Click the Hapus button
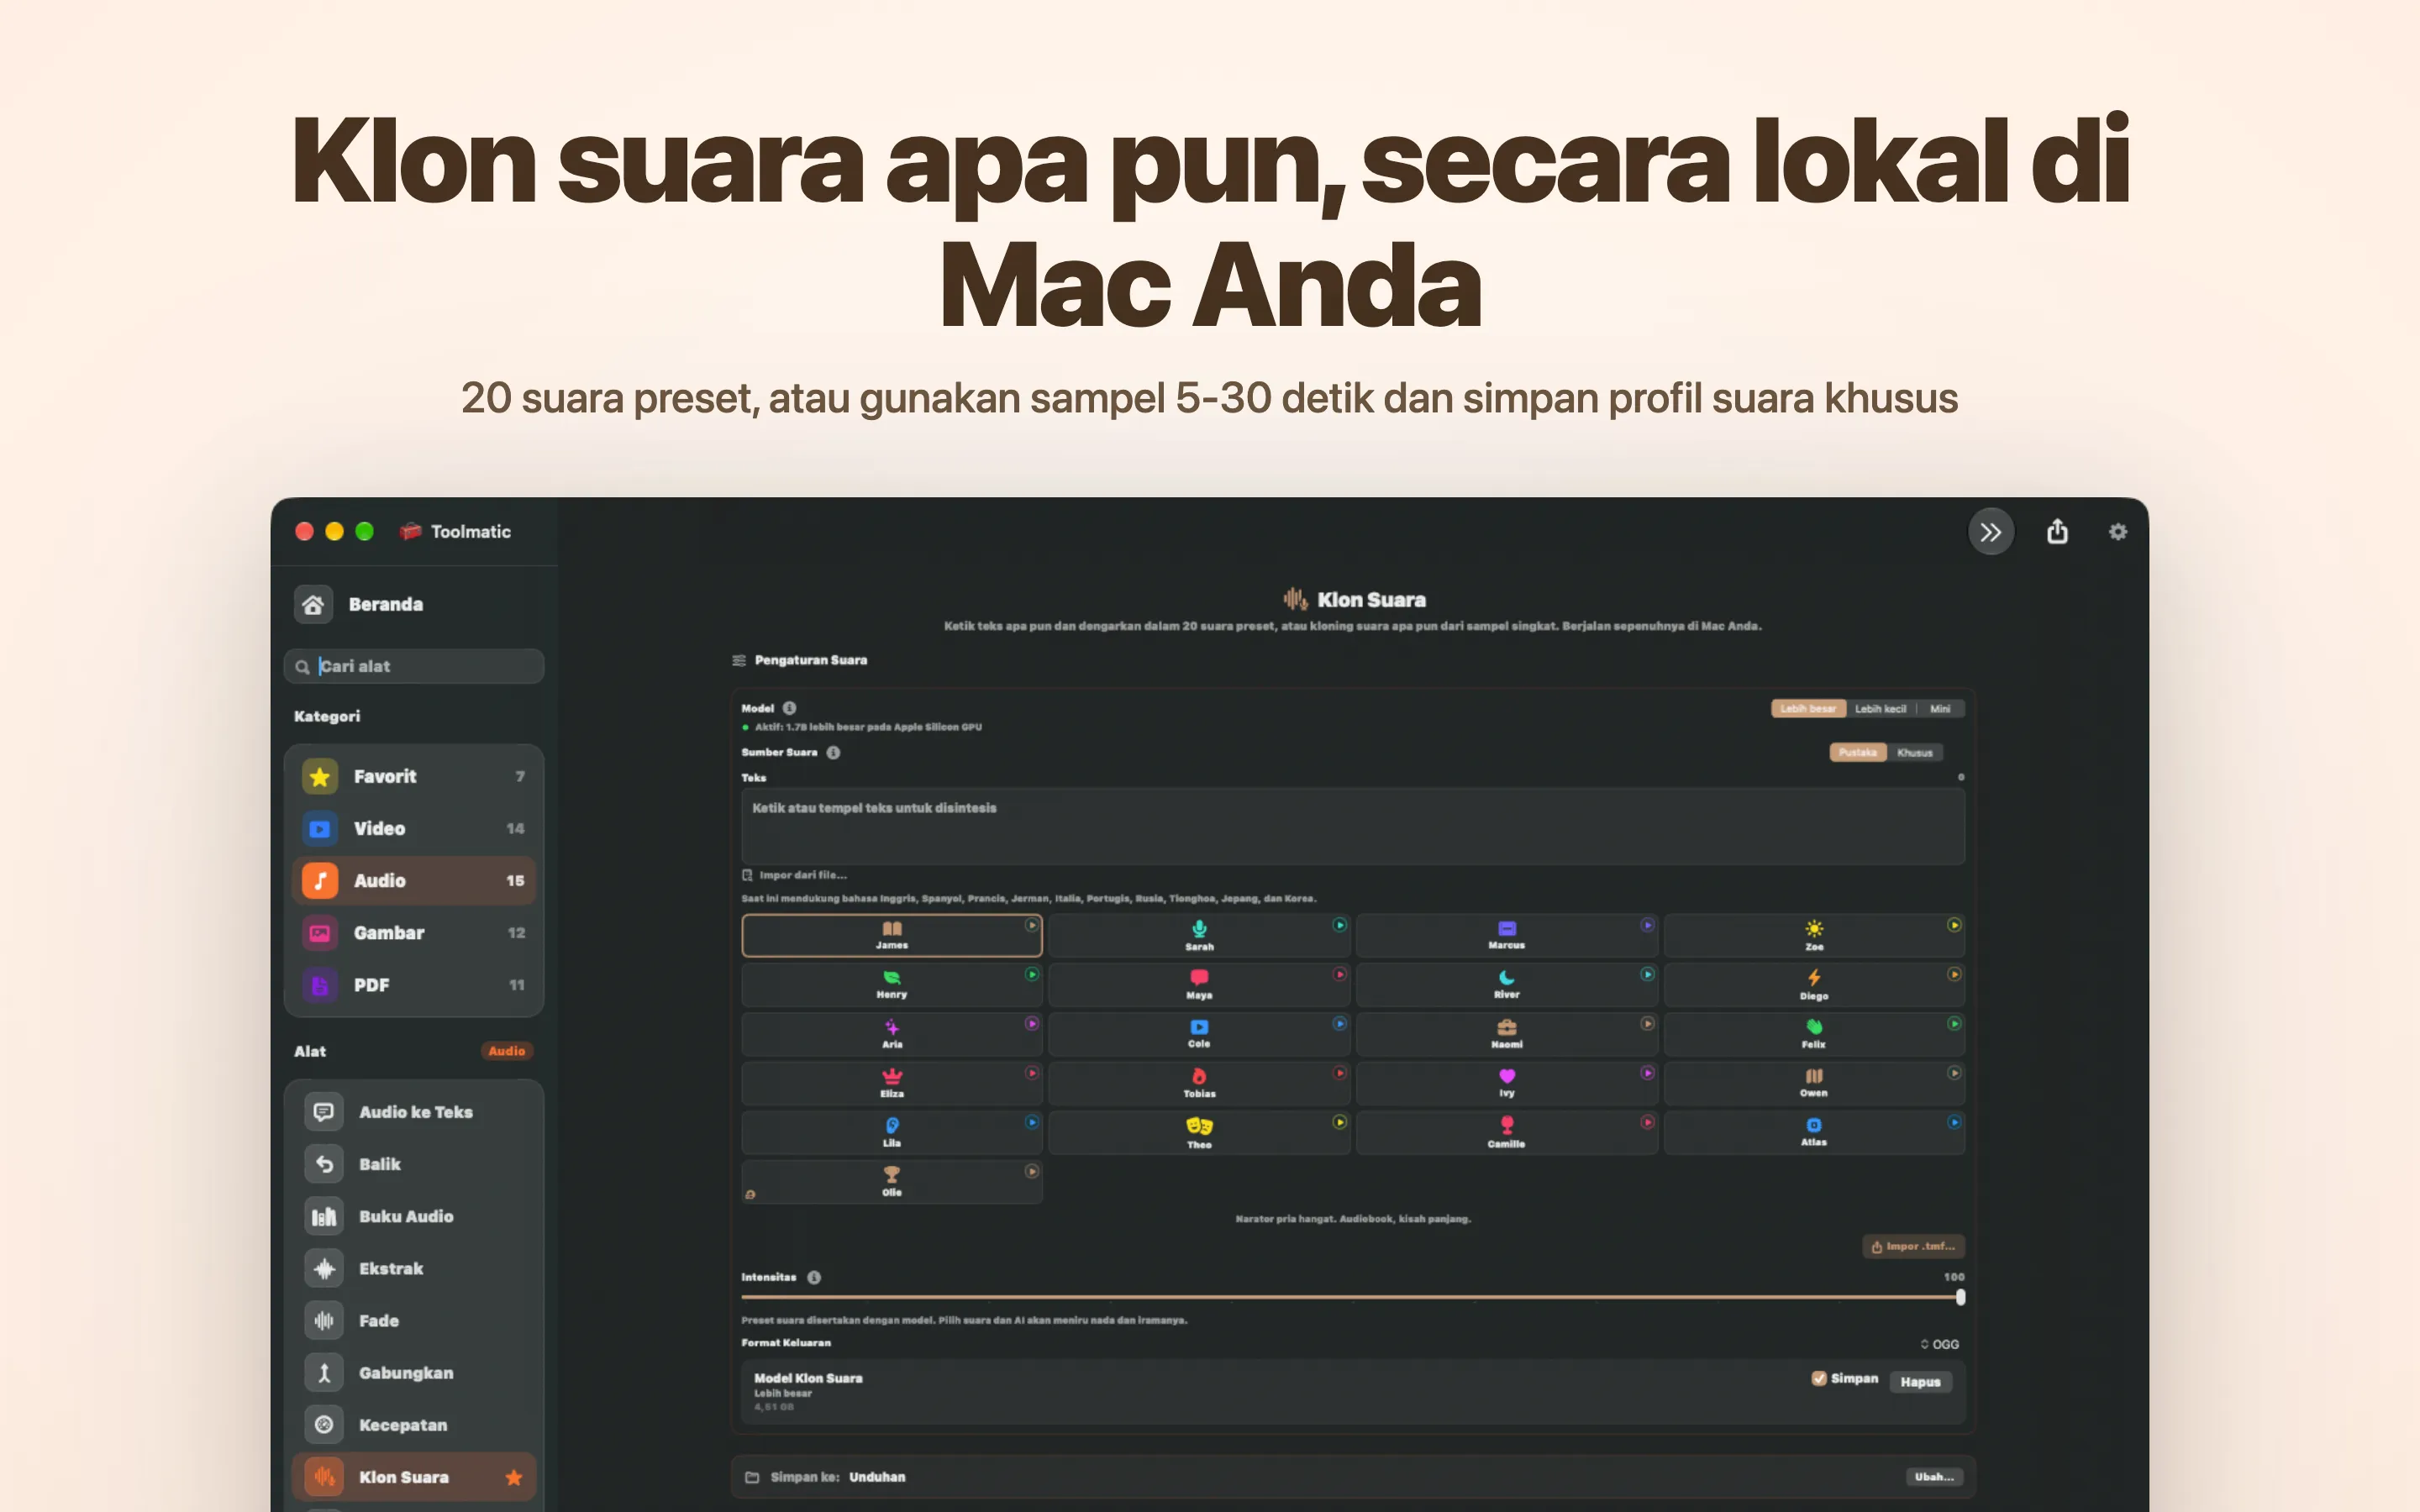The image size is (2420, 1512). click(1920, 1382)
